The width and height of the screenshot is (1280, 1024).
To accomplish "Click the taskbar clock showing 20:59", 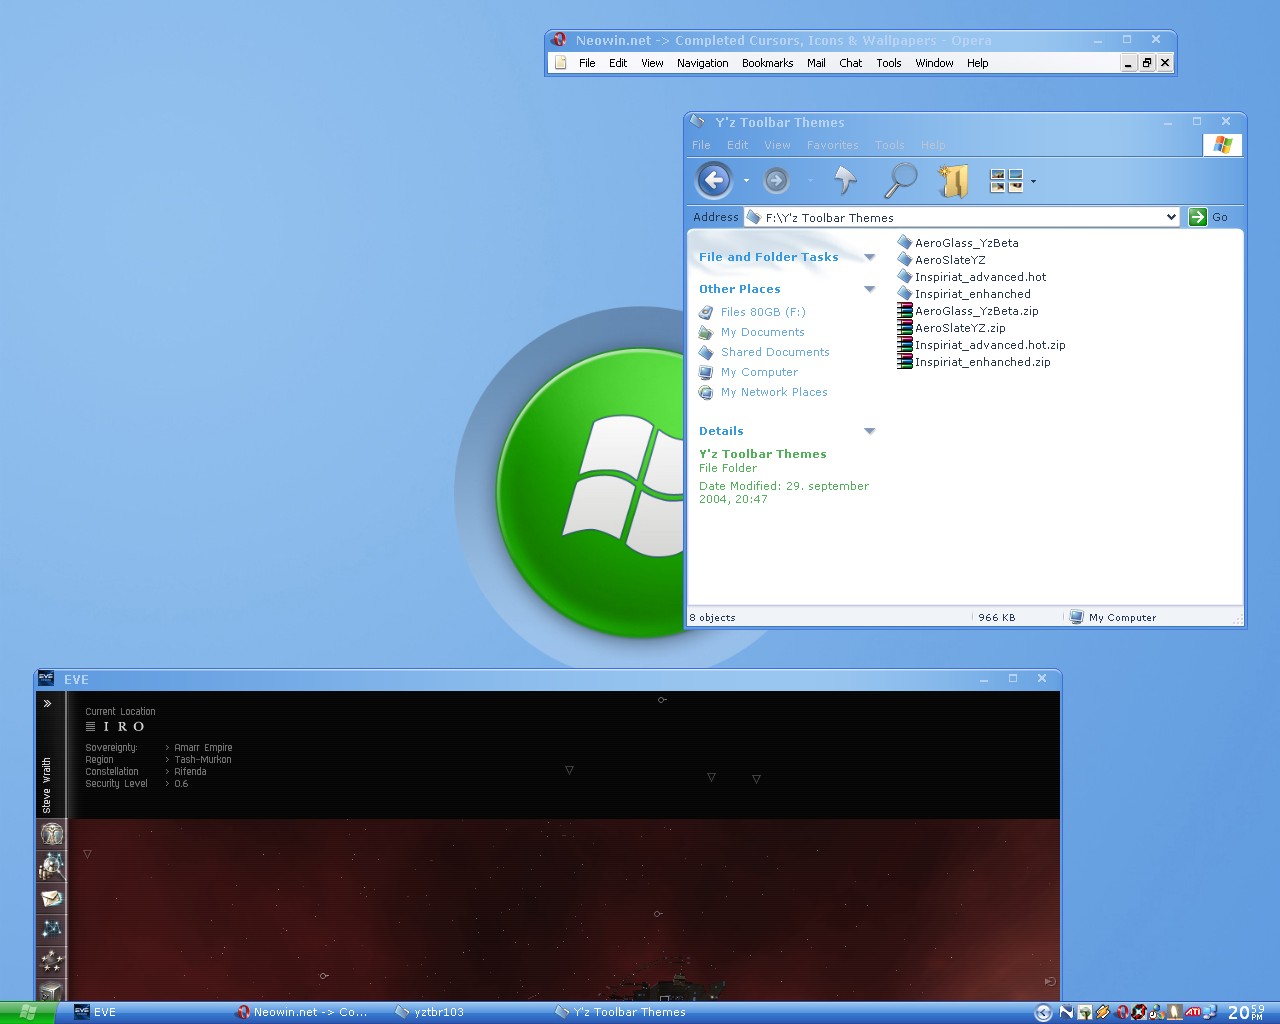I will click(1246, 1013).
